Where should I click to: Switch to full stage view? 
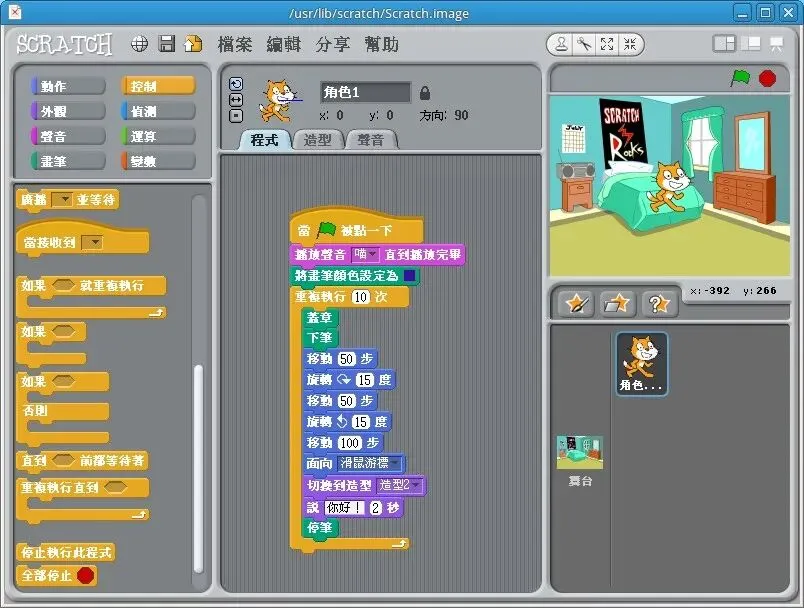tap(751, 44)
